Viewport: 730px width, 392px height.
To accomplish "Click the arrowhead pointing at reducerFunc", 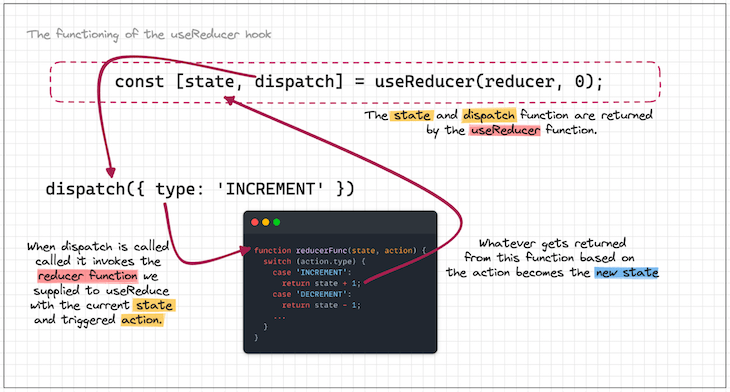I will [x=246, y=250].
